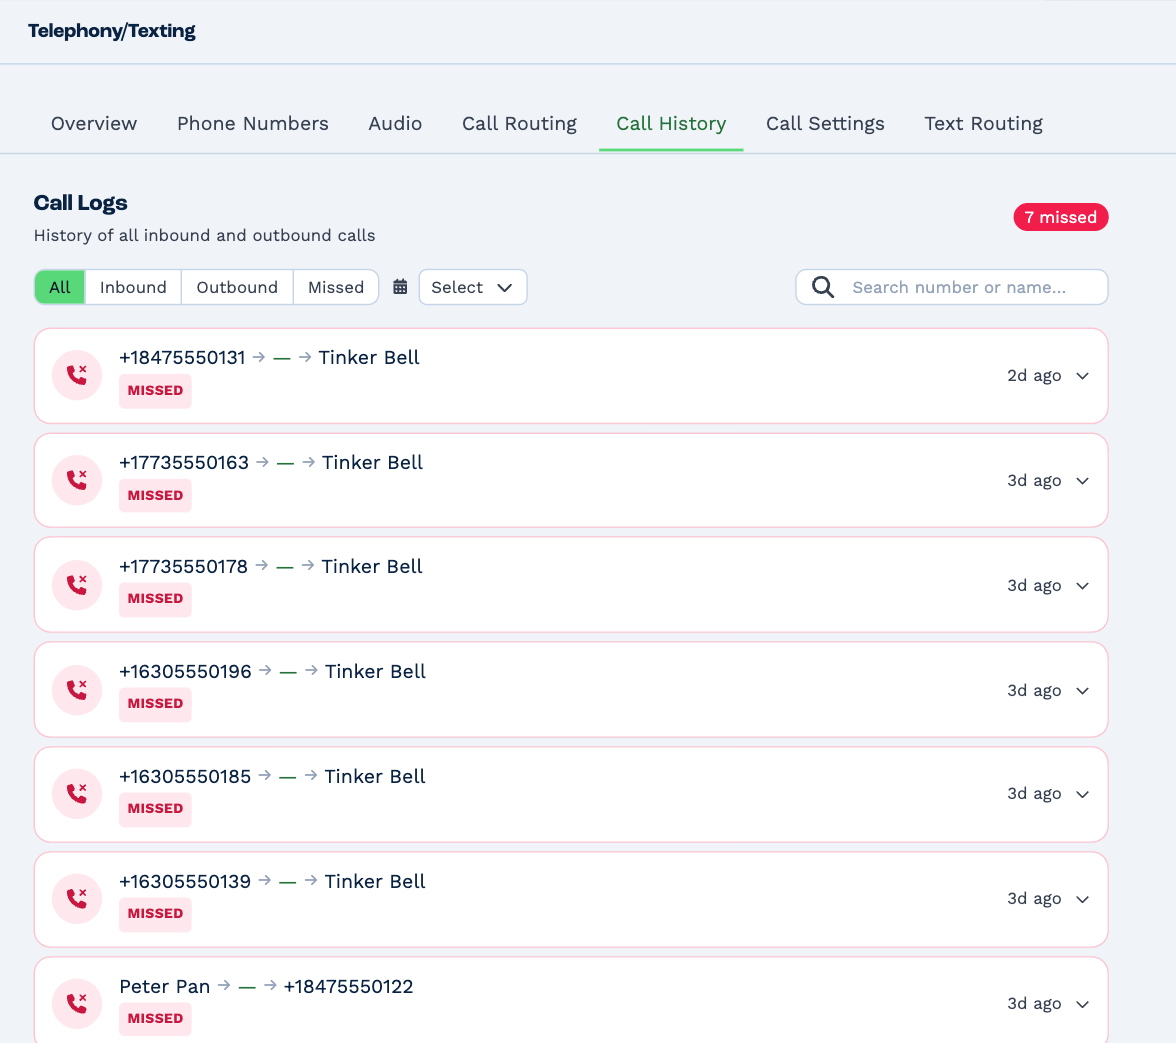Expand the +18475550131 call entry chevron

[x=1082, y=376]
